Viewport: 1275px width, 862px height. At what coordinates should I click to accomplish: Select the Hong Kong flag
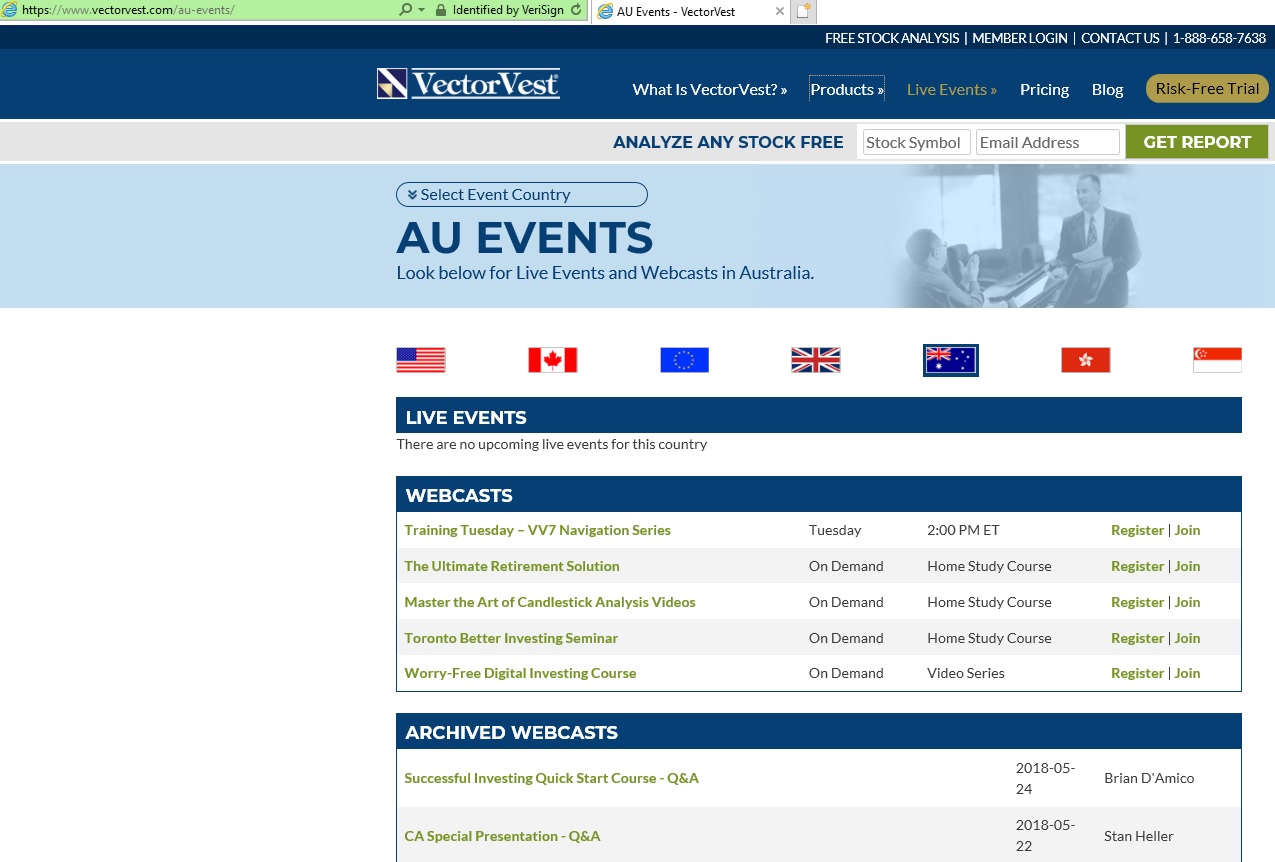[x=1084, y=359]
